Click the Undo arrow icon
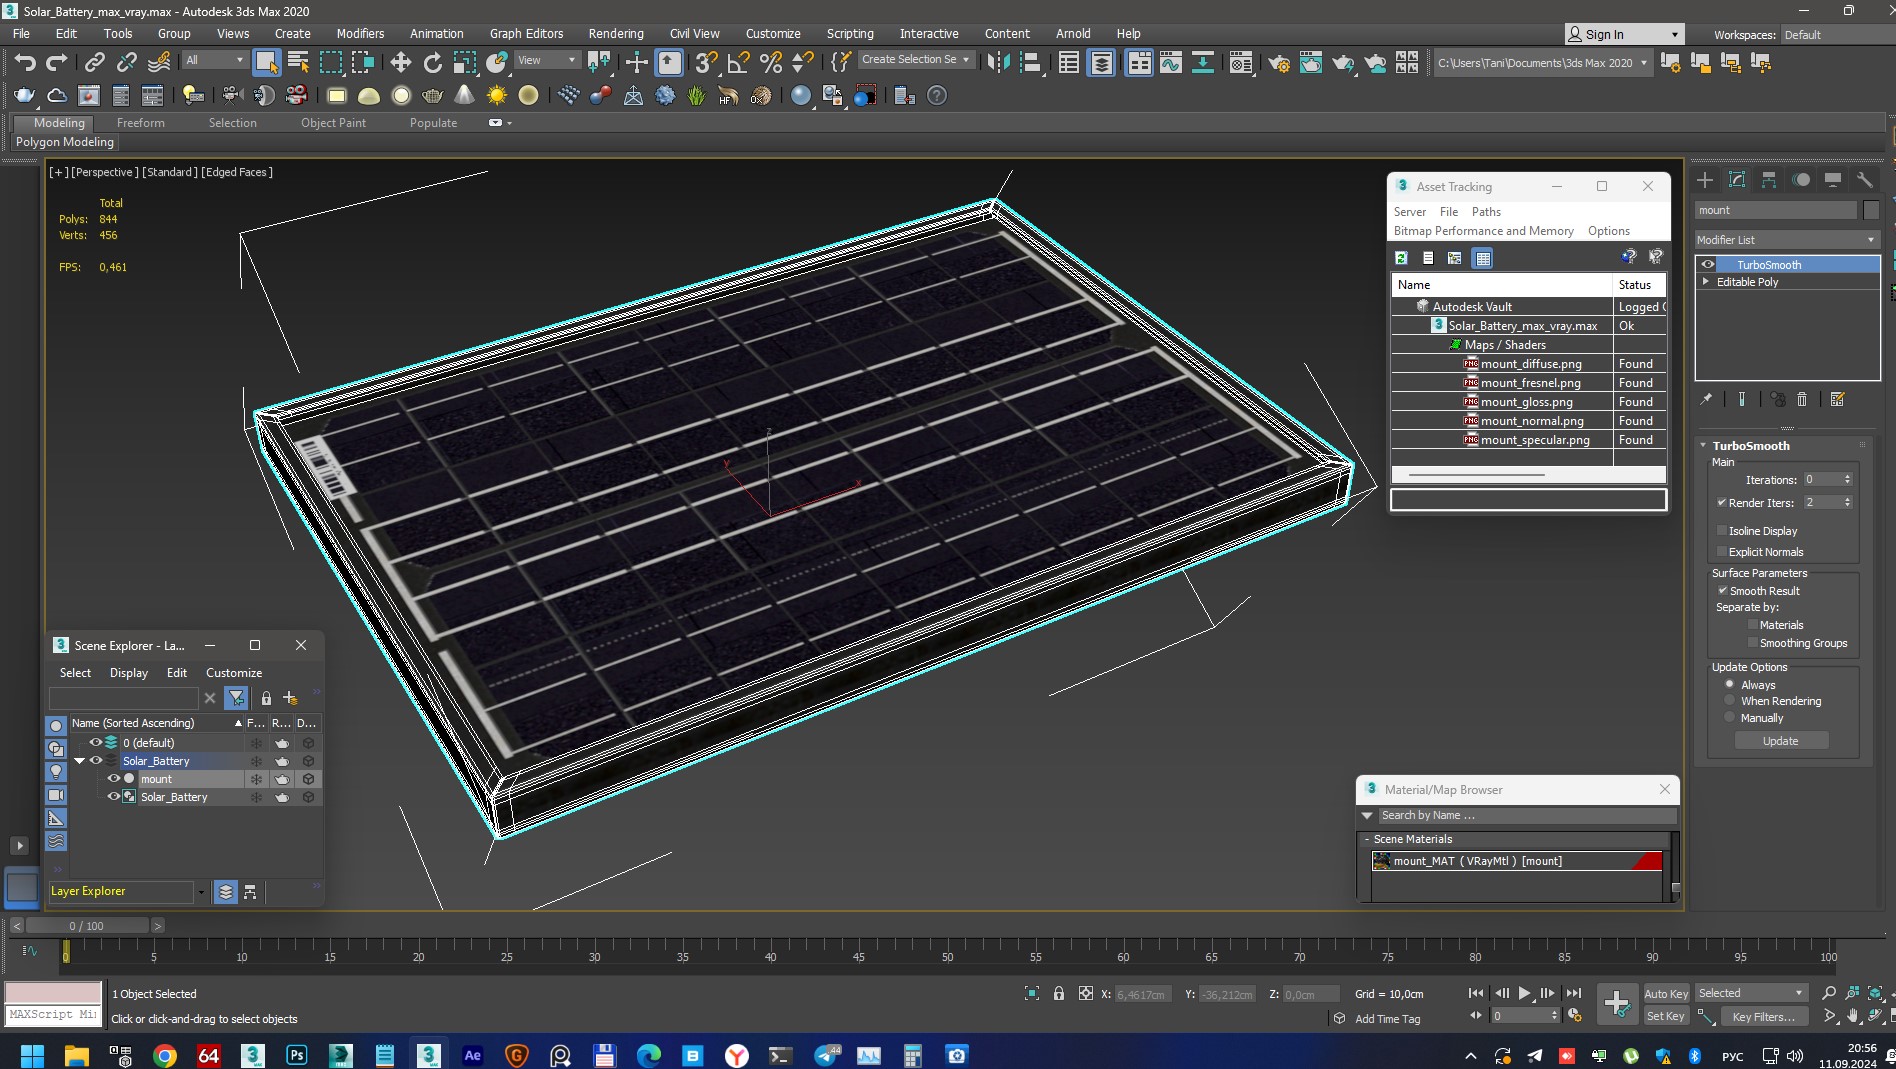This screenshot has height=1069, width=1896. (24, 63)
